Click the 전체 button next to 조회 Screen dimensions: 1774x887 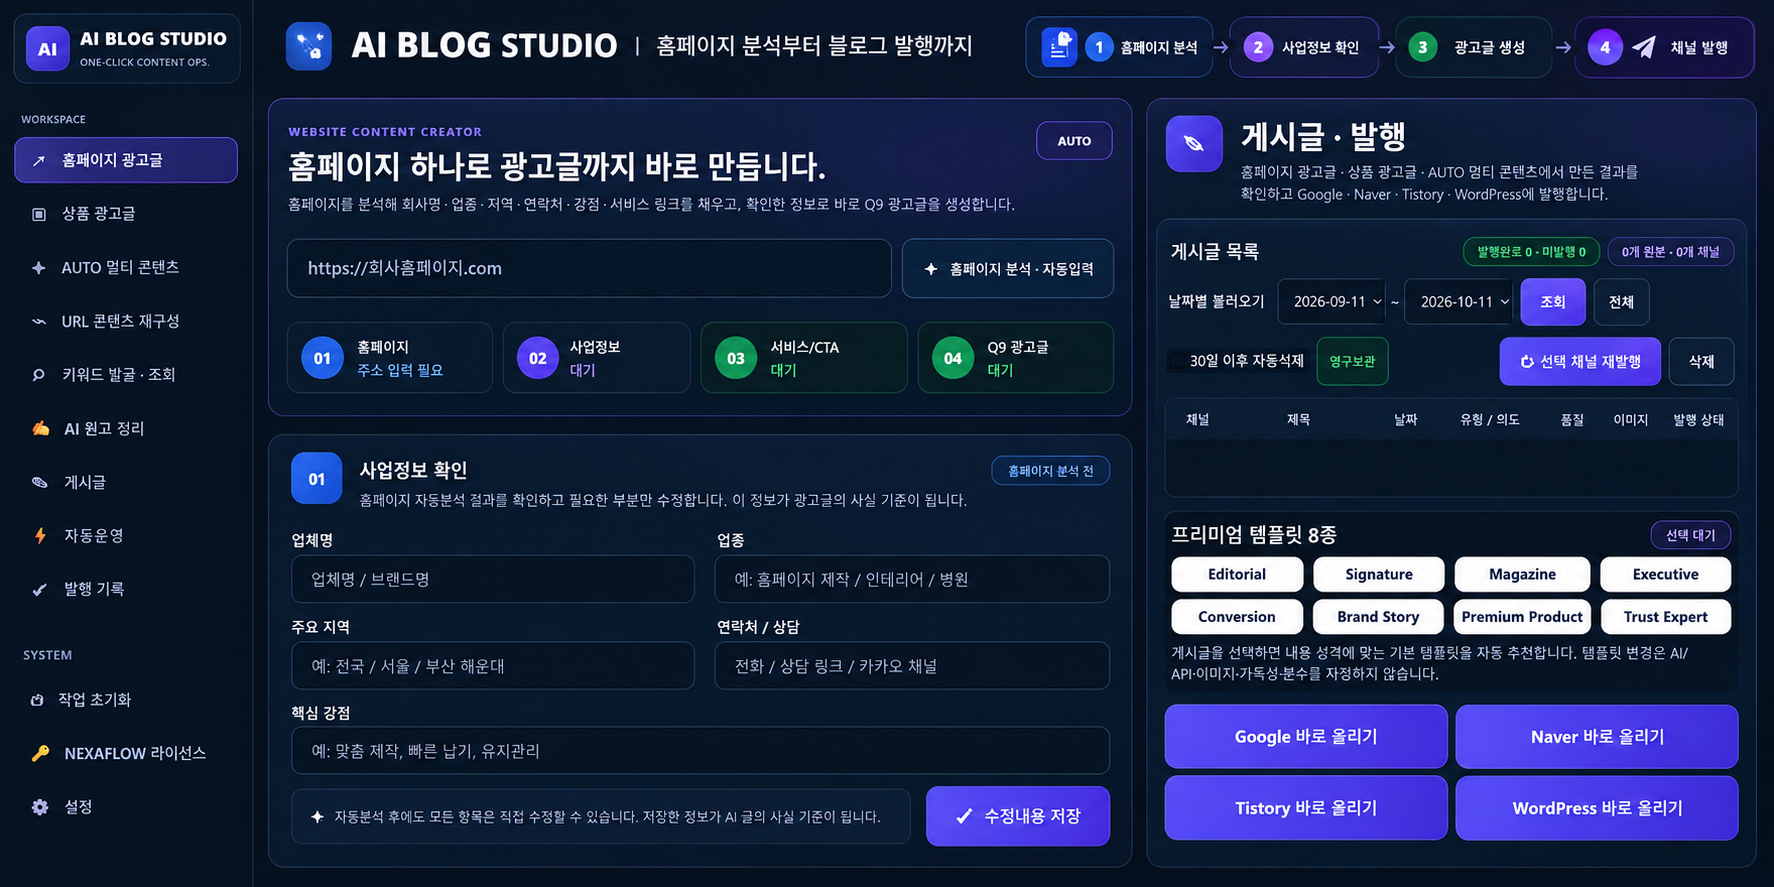1621,302
